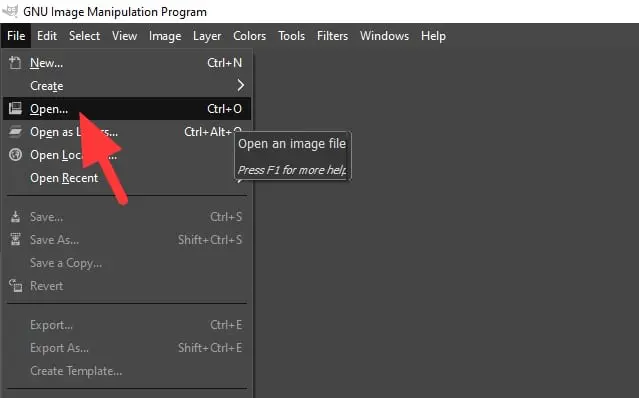639x398 pixels.
Task: Select Open Location... entry
Action: point(127,155)
